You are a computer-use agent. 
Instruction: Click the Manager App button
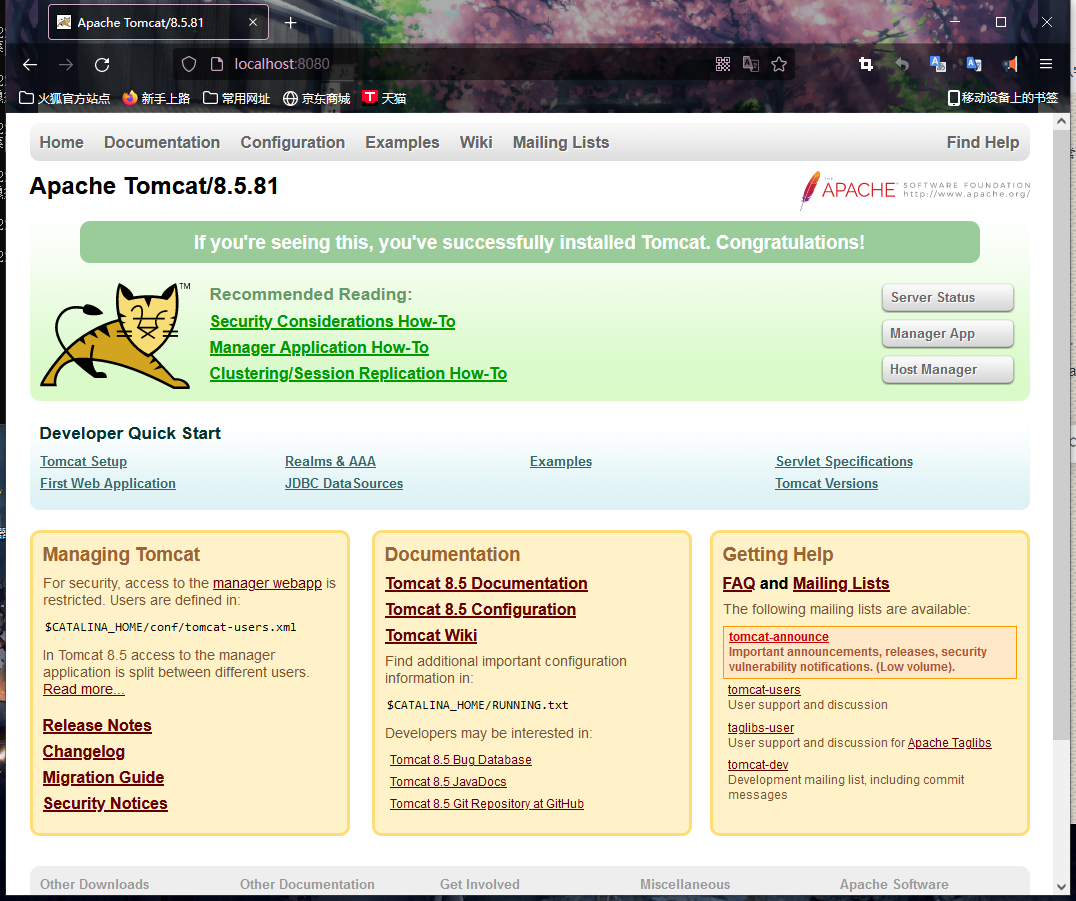click(x=947, y=334)
